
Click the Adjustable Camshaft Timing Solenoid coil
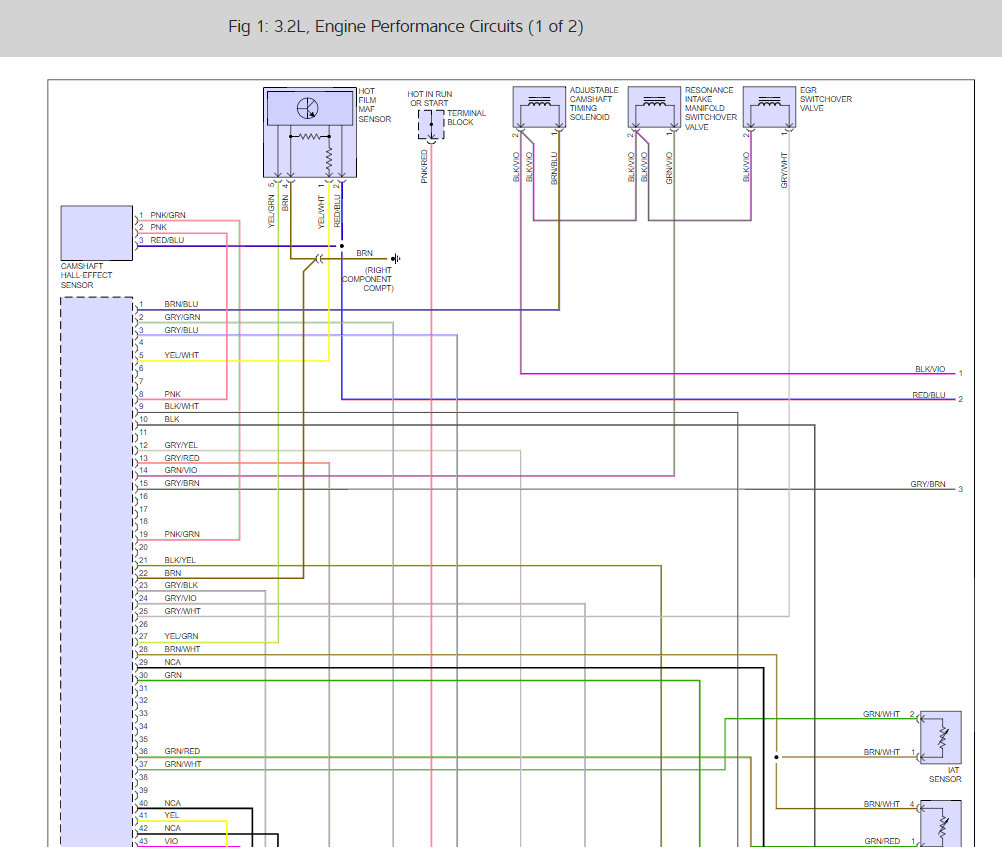[539, 107]
